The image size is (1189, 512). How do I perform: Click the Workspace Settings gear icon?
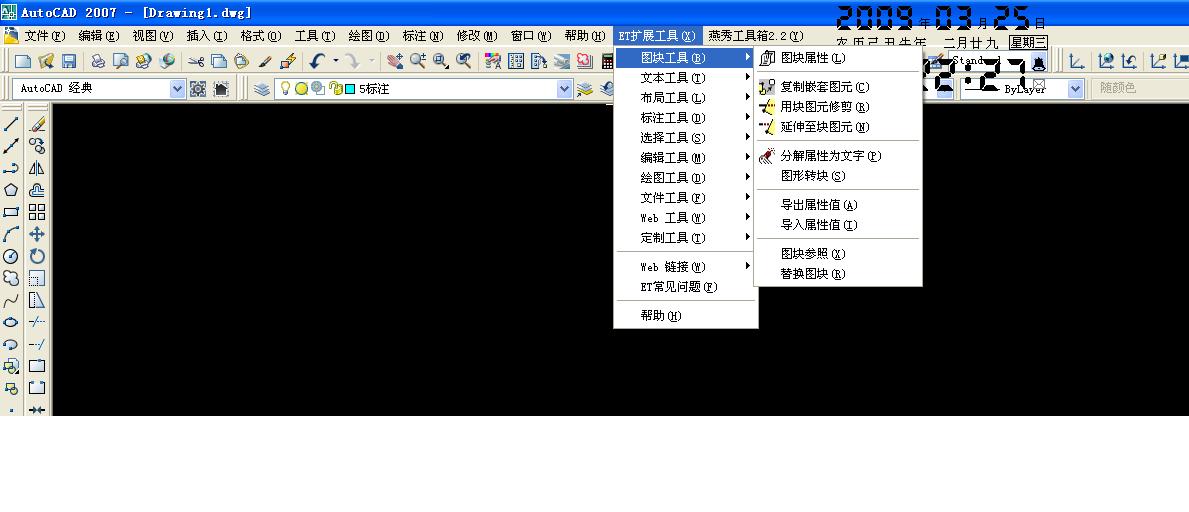198,89
